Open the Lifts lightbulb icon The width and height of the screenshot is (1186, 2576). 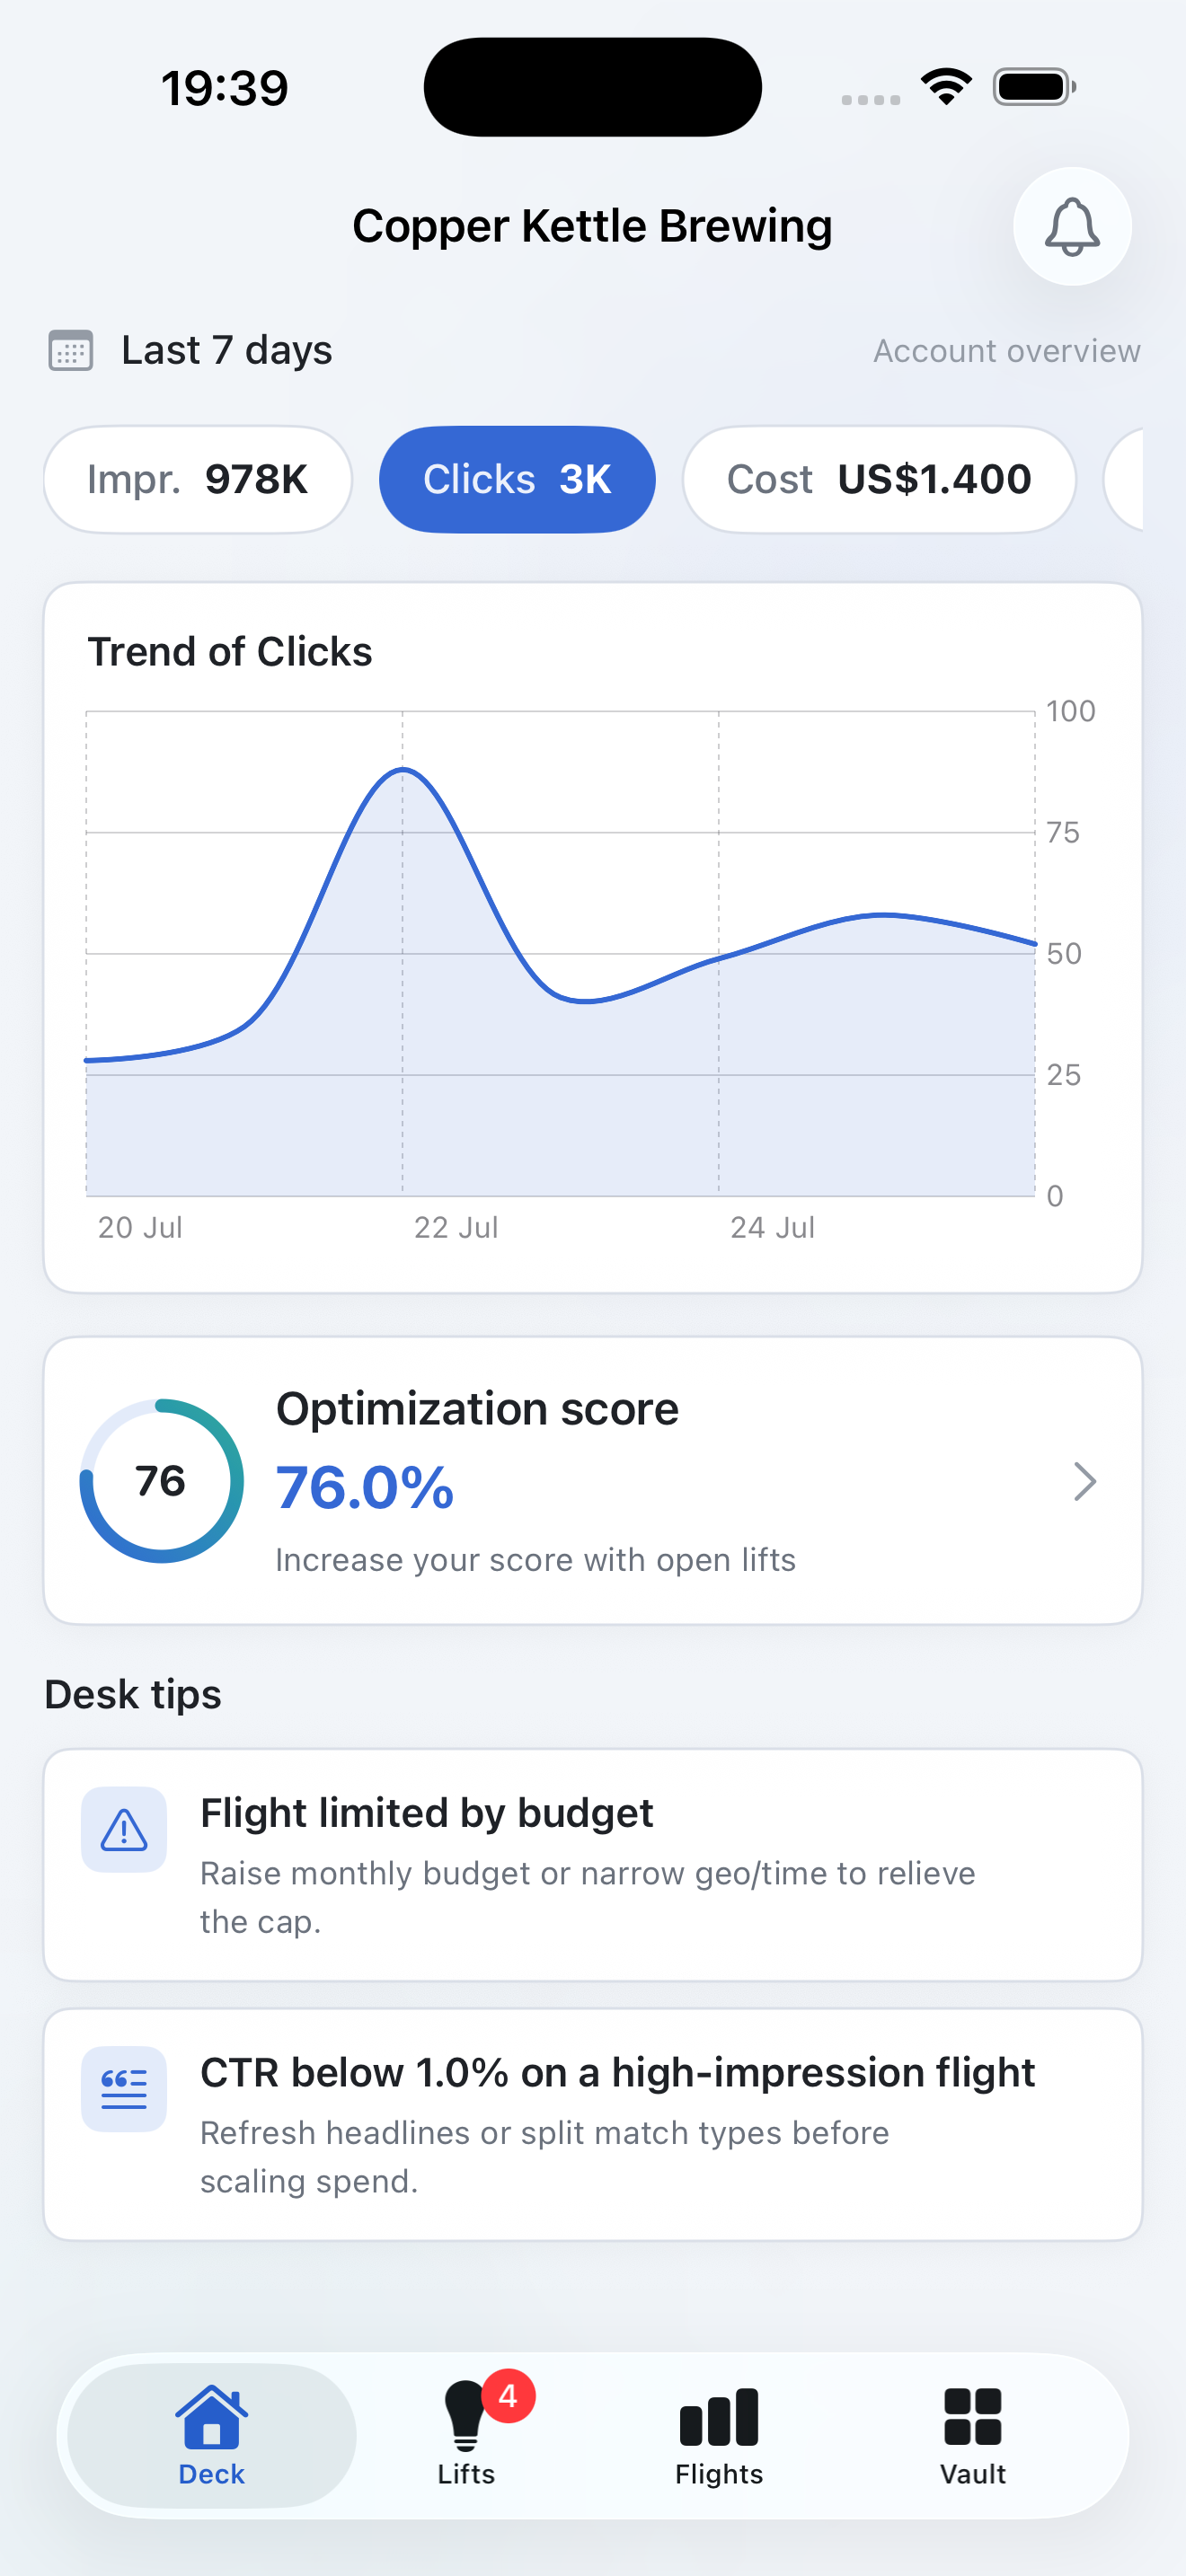(x=465, y=2416)
